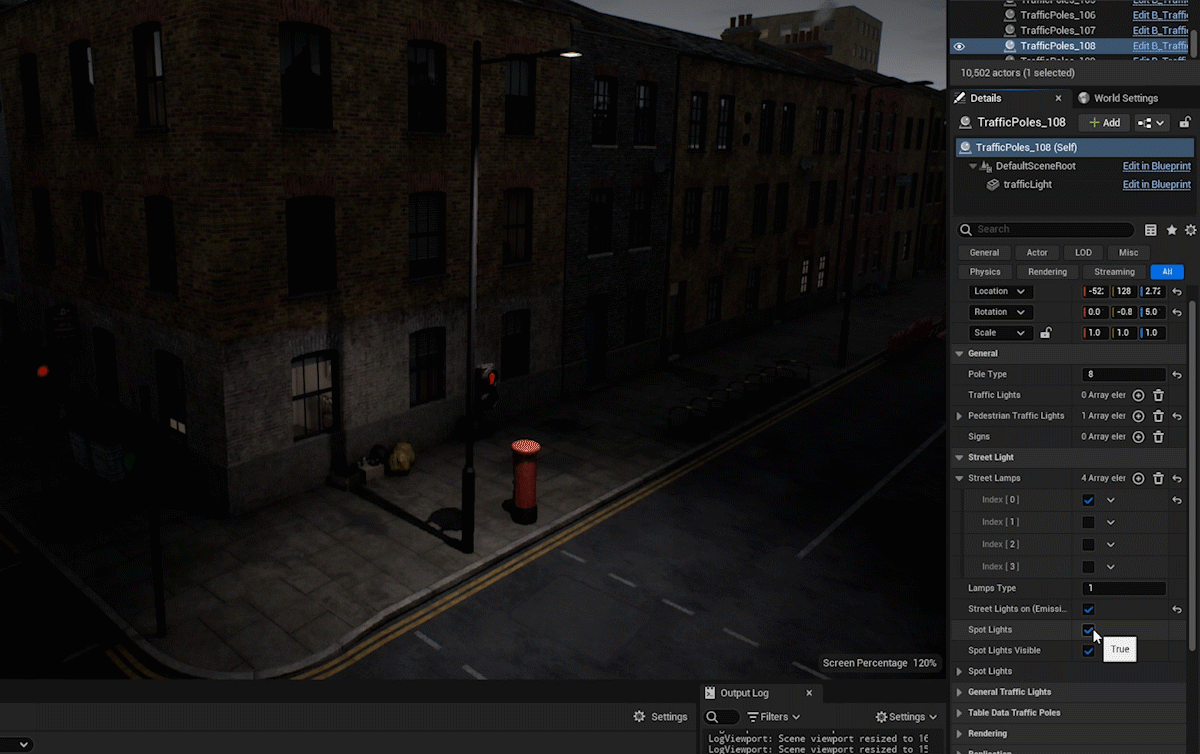Expand the General Traffic Lights section
1200x754 pixels.
959,692
